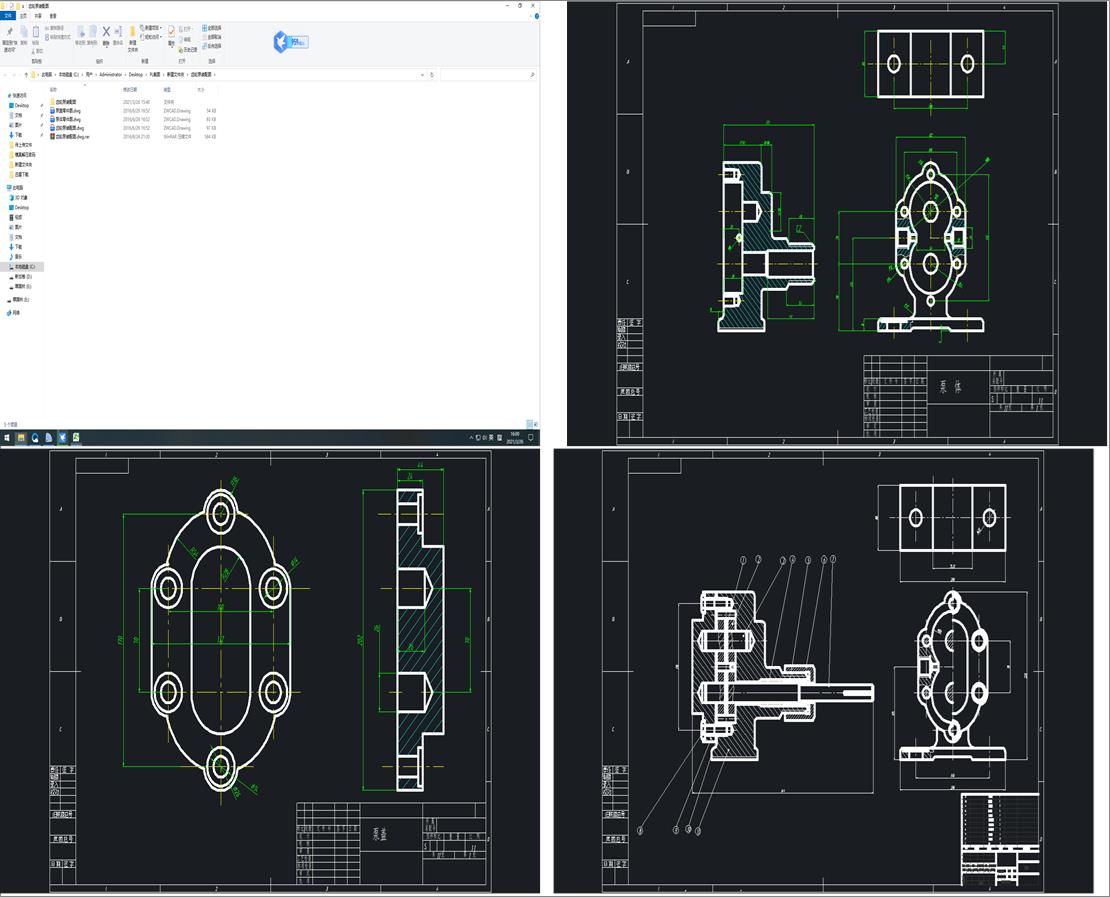Click Copy path in the clipboard group
This screenshot has width=1110, height=897.
click(x=55, y=28)
